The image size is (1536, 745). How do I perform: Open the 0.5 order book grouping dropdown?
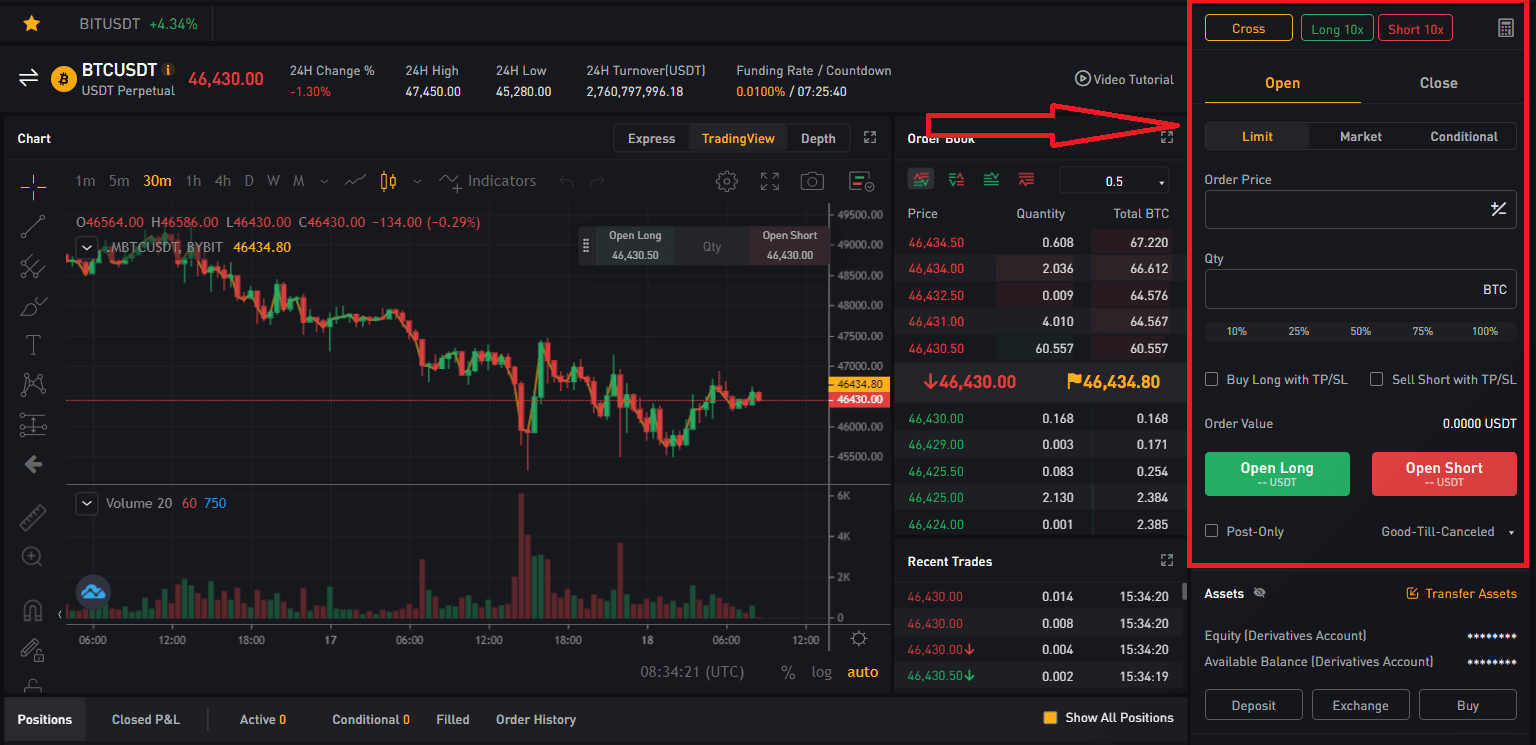1113,179
